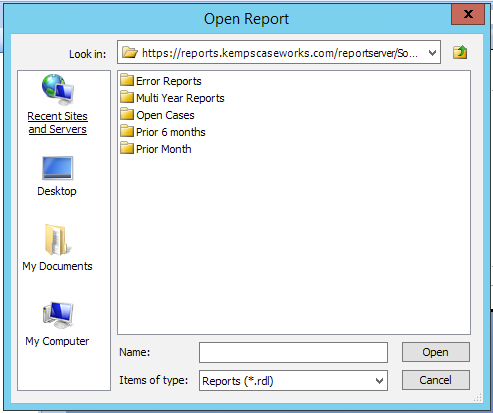Click the My Computer label

pyautogui.click(x=57, y=341)
